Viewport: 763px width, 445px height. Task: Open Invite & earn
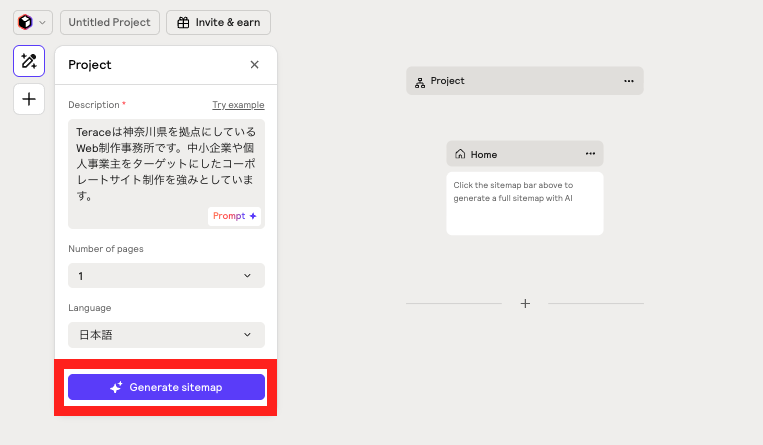[218, 22]
